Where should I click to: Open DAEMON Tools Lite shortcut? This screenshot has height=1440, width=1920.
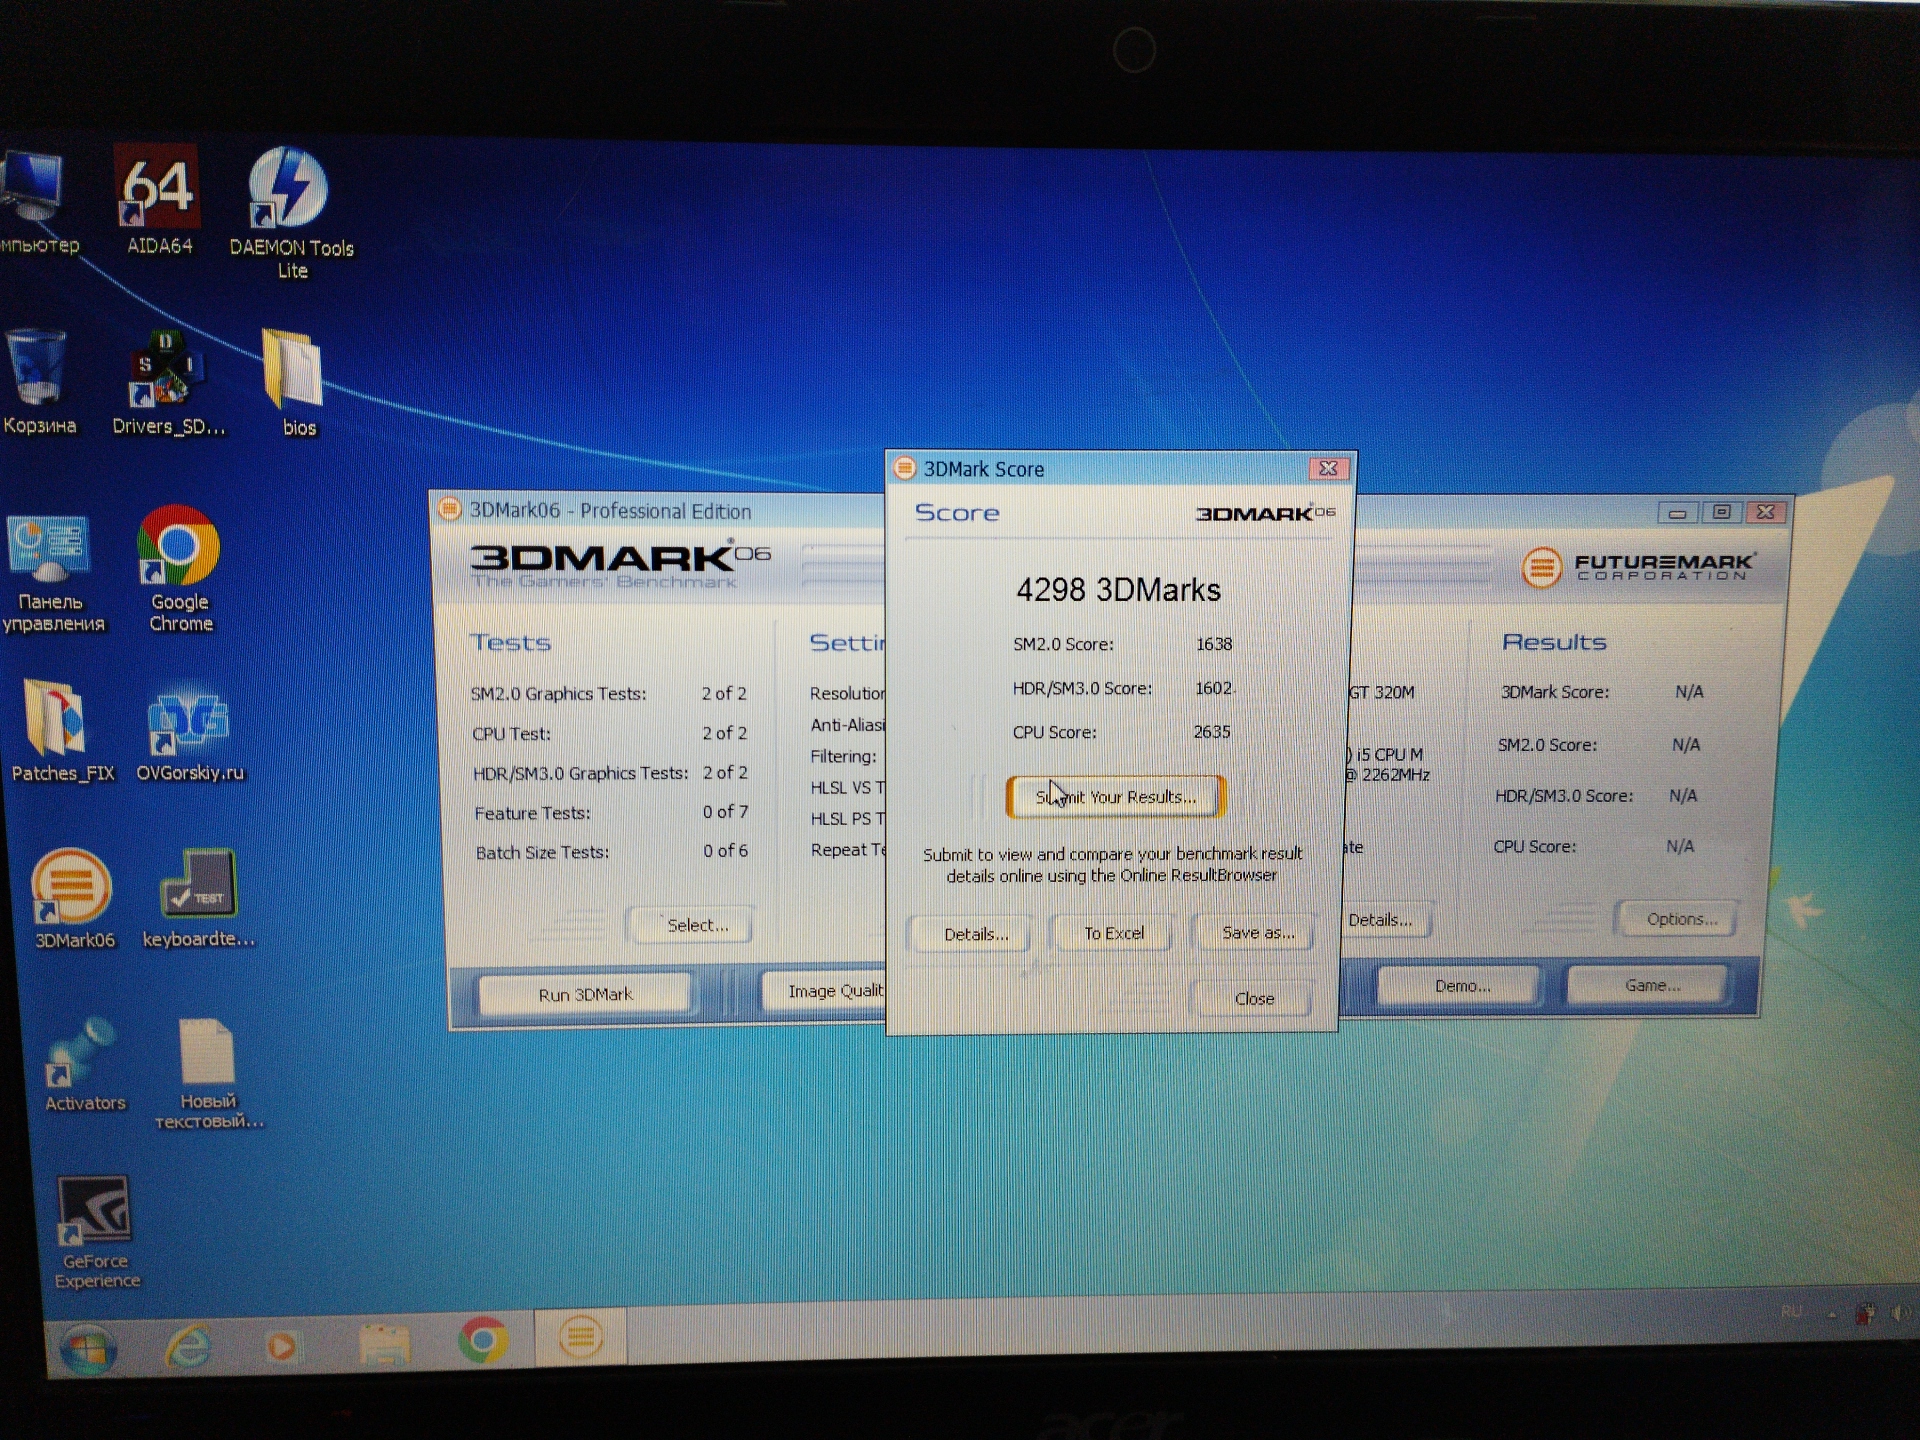point(290,213)
